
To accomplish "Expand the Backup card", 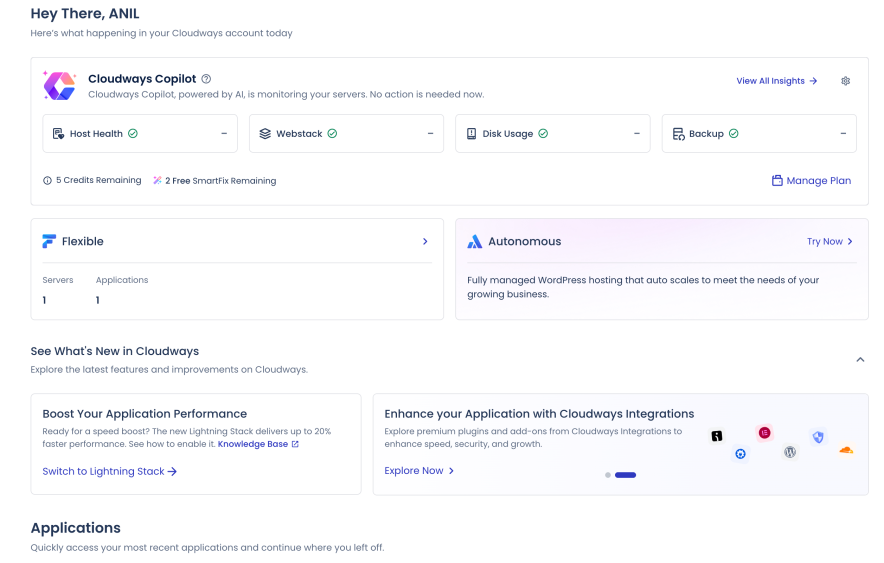I will tap(843, 134).
